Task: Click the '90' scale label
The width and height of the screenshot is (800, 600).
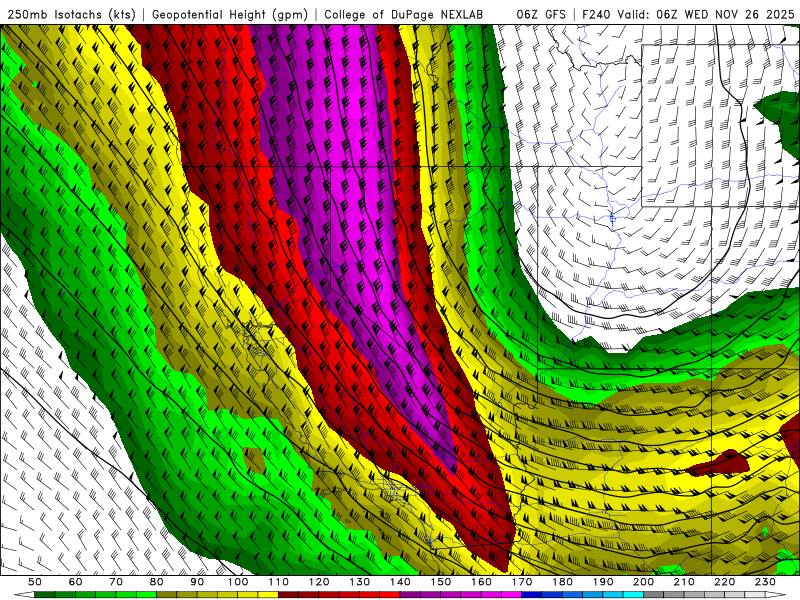Action: tap(197, 582)
